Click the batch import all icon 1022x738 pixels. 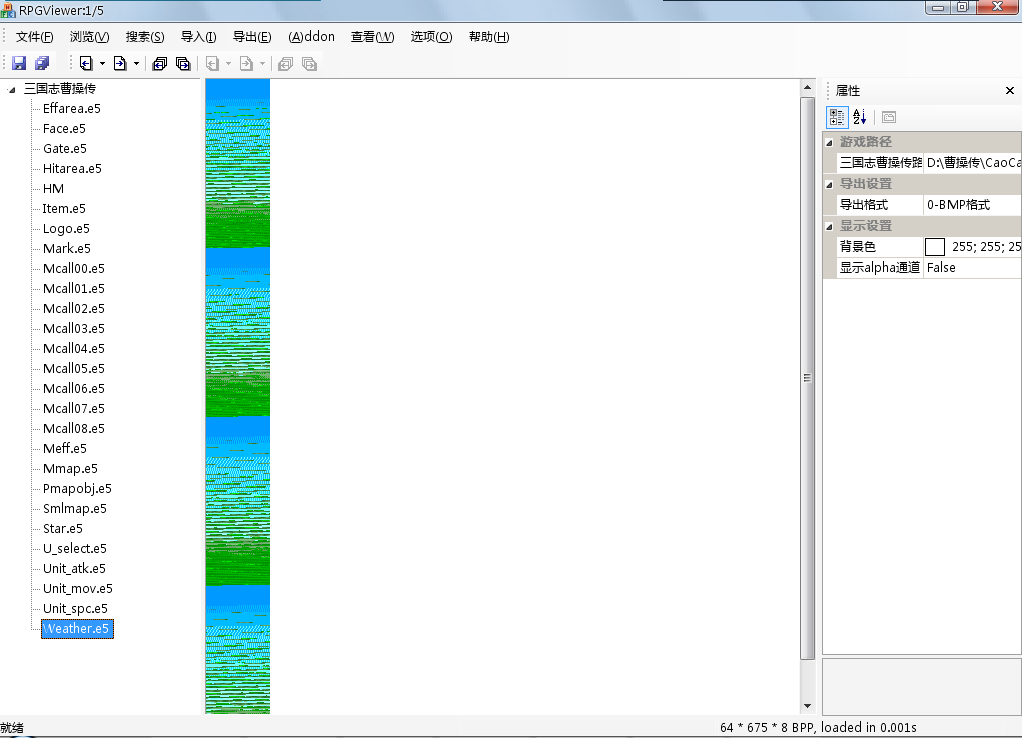coord(160,64)
